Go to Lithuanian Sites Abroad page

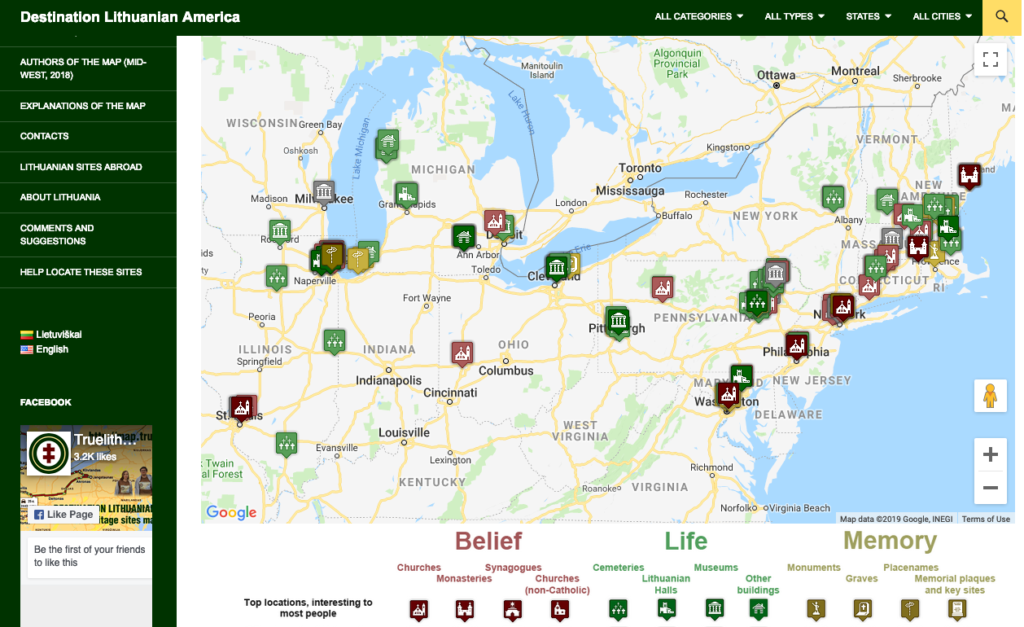(81, 167)
